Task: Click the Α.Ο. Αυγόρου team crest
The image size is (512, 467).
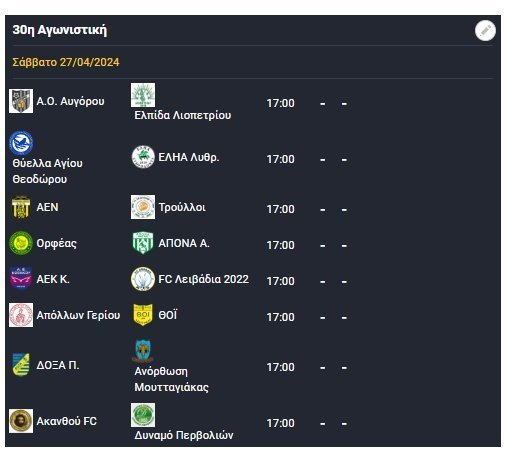Action: [21, 101]
